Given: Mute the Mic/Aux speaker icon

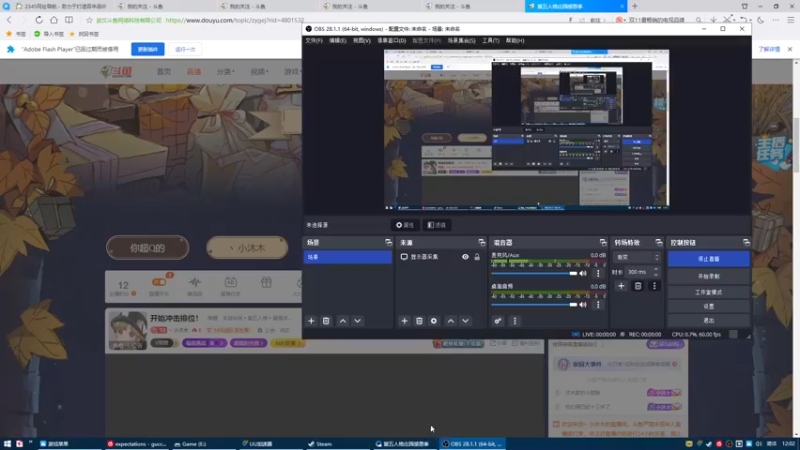Looking at the screenshot, I should 583,273.
